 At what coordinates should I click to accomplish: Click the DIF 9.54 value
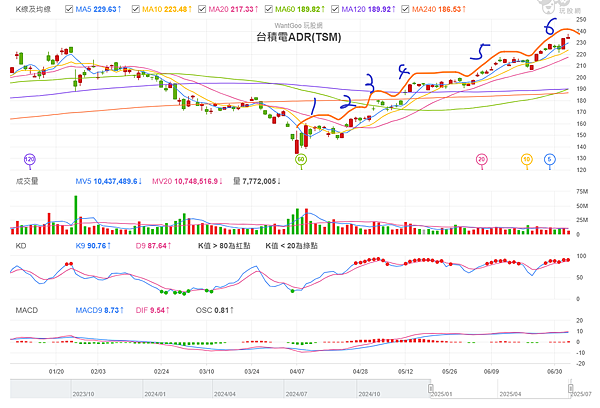point(153,310)
